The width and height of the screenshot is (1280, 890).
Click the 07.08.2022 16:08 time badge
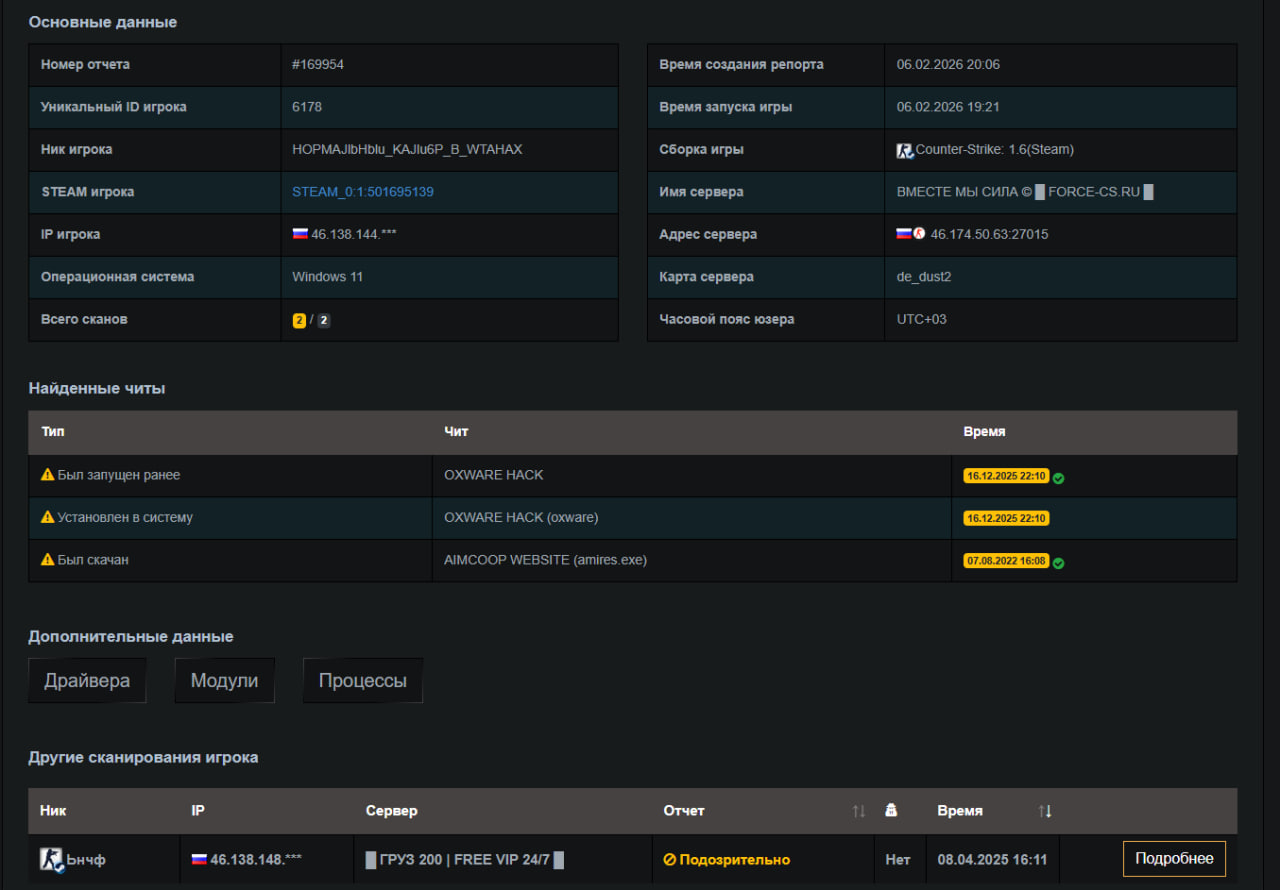pos(1006,561)
